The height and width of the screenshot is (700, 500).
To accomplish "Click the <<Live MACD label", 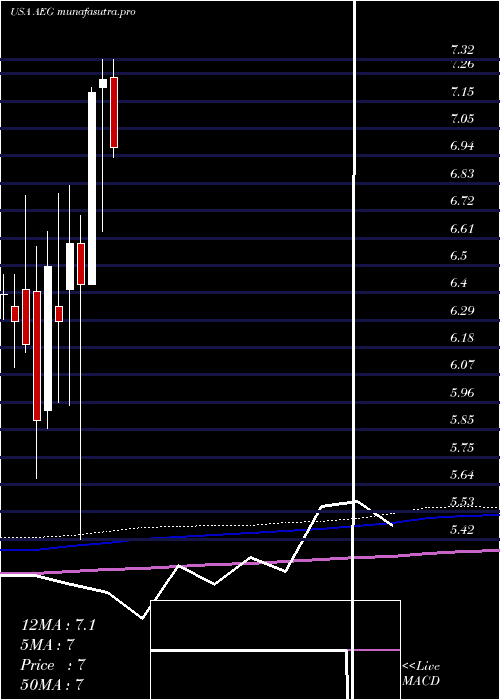I will tap(421, 674).
